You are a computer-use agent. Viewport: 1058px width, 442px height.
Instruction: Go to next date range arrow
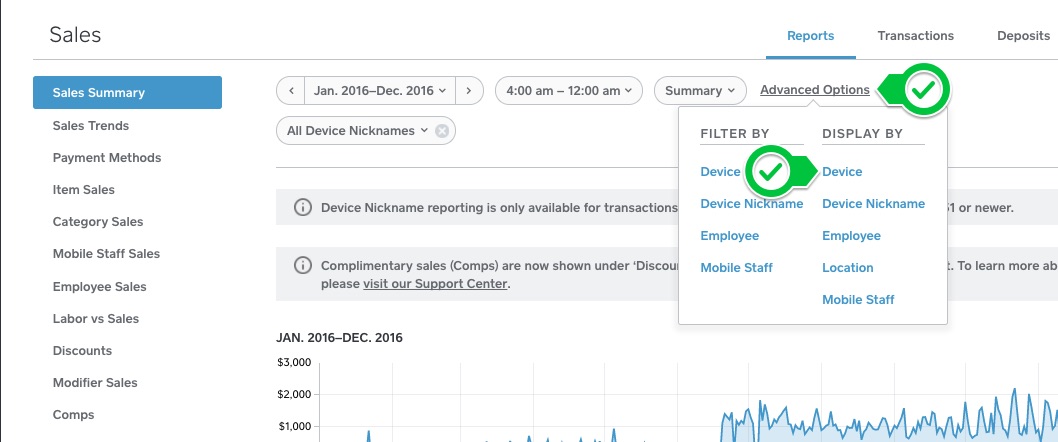coord(470,91)
